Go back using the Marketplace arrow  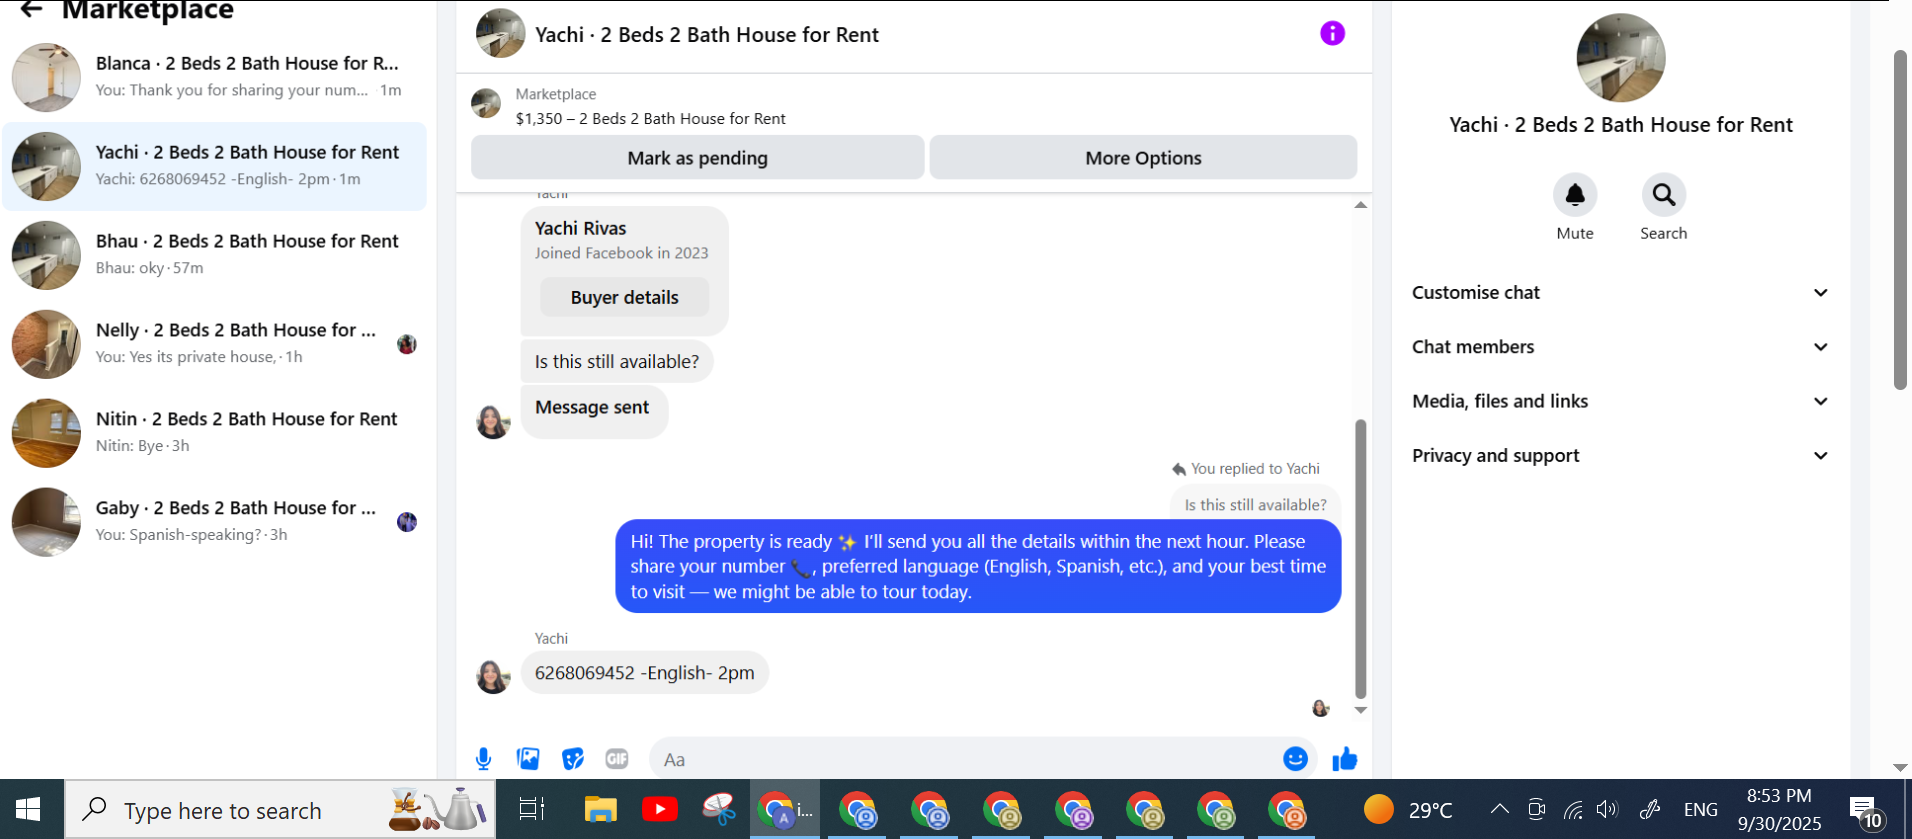pyautogui.click(x=31, y=10)
